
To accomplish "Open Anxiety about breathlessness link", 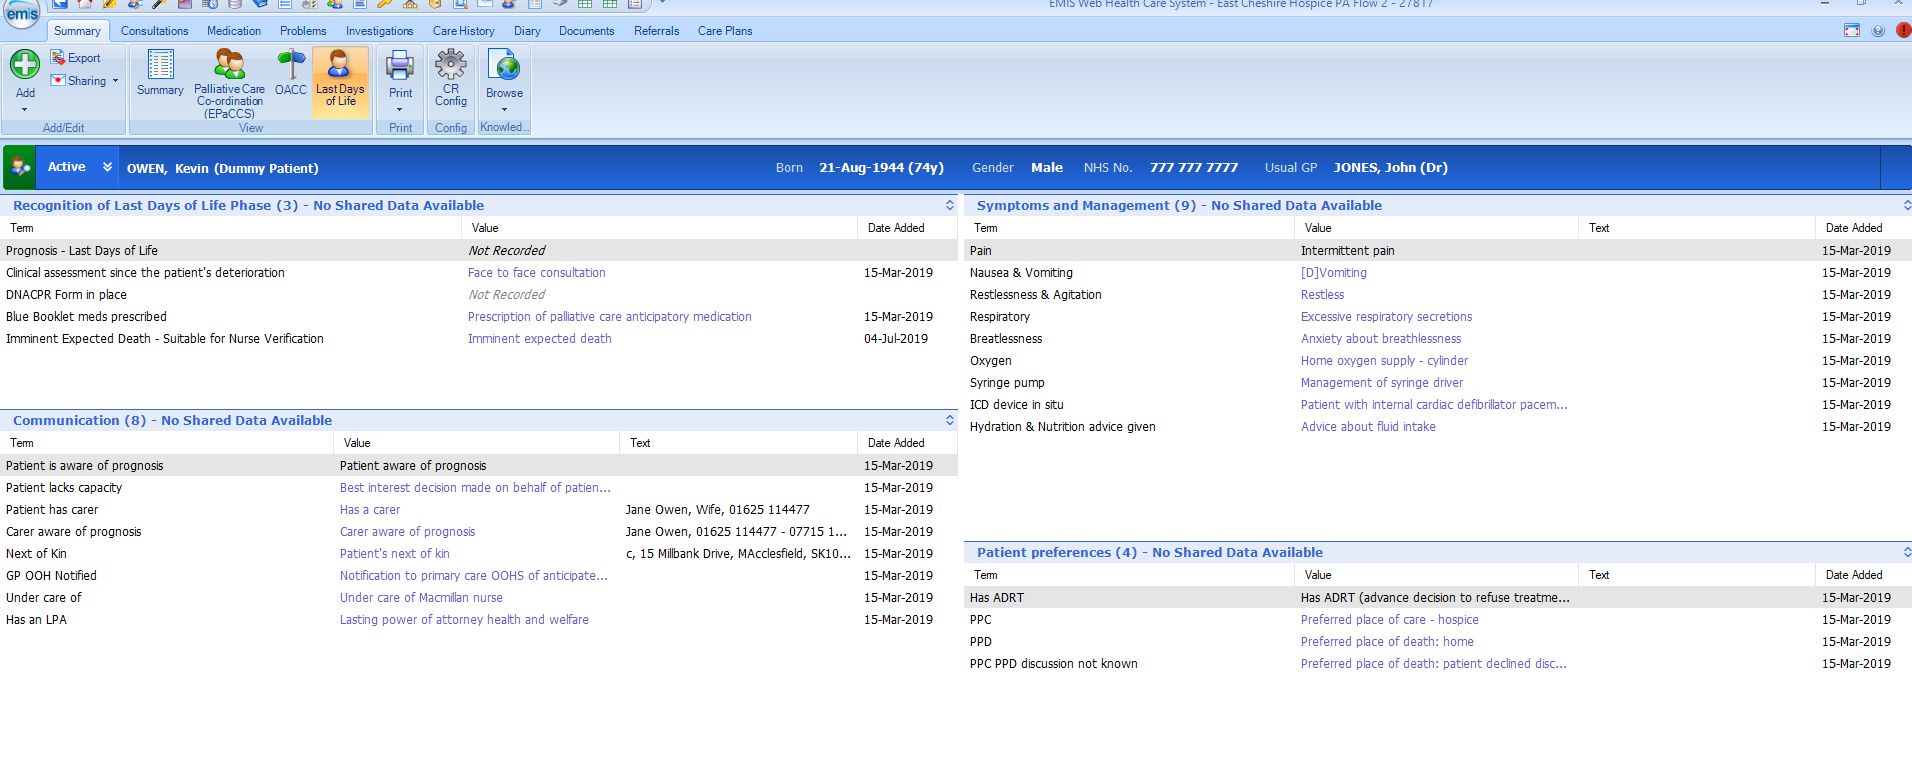I will [1380, 339].
